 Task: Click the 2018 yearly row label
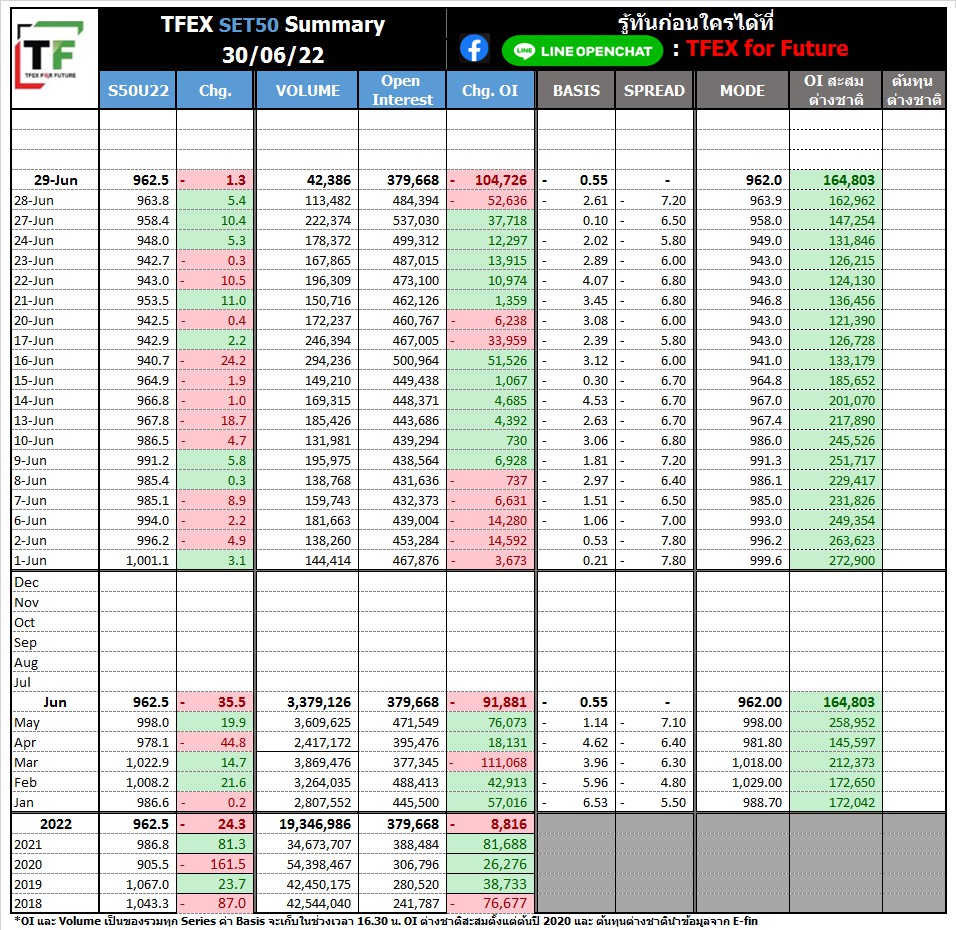tap(28, 904)
